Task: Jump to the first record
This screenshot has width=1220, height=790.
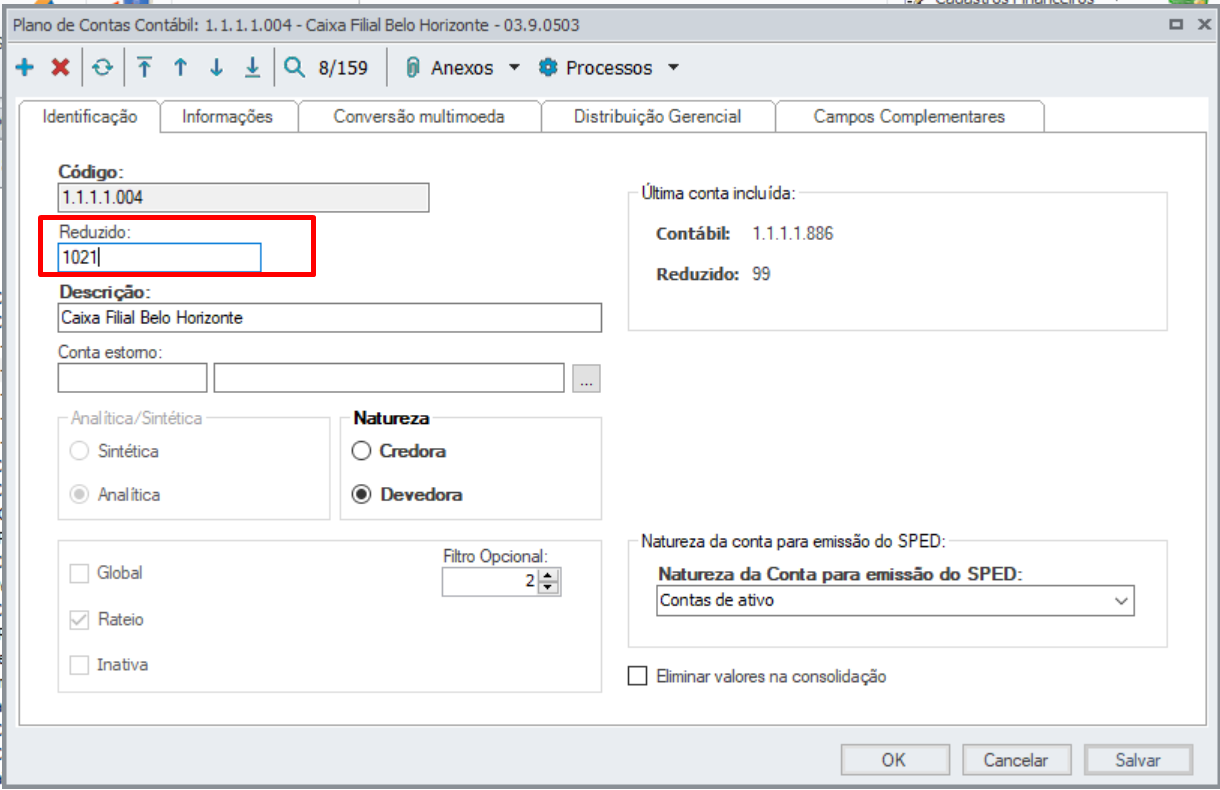Action: pyautogui.click(x=144, y=67)
